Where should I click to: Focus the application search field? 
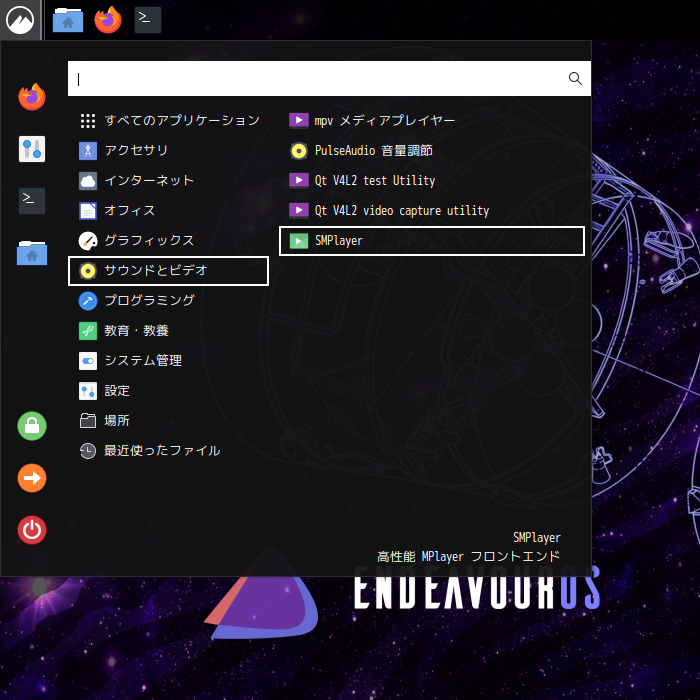[329, 79]
